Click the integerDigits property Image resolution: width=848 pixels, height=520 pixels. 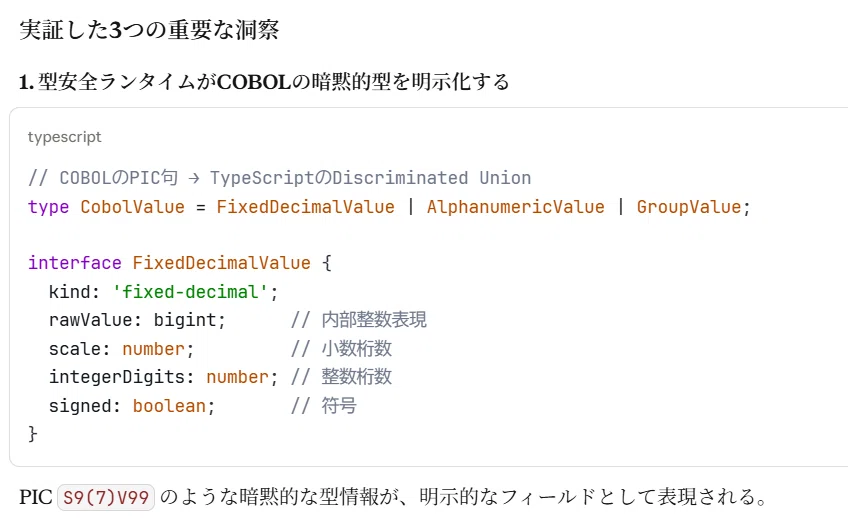pos(117,377)
